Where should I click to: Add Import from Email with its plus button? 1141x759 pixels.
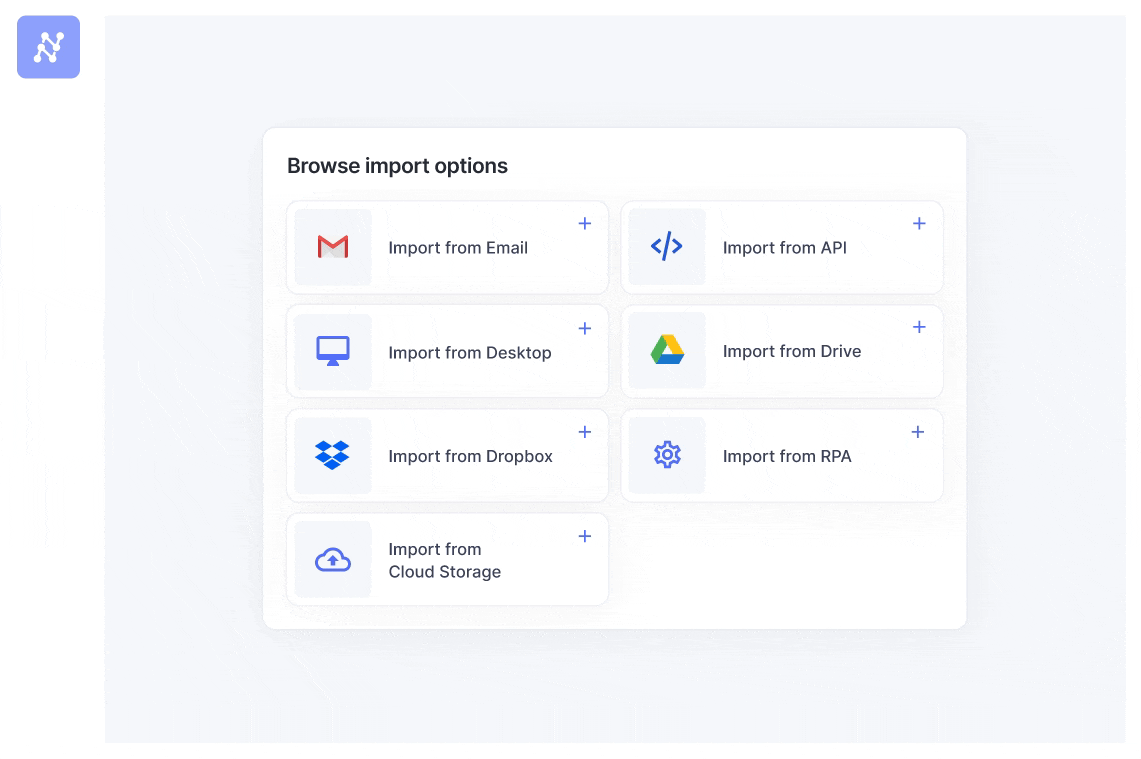click(x=585, y=223)
